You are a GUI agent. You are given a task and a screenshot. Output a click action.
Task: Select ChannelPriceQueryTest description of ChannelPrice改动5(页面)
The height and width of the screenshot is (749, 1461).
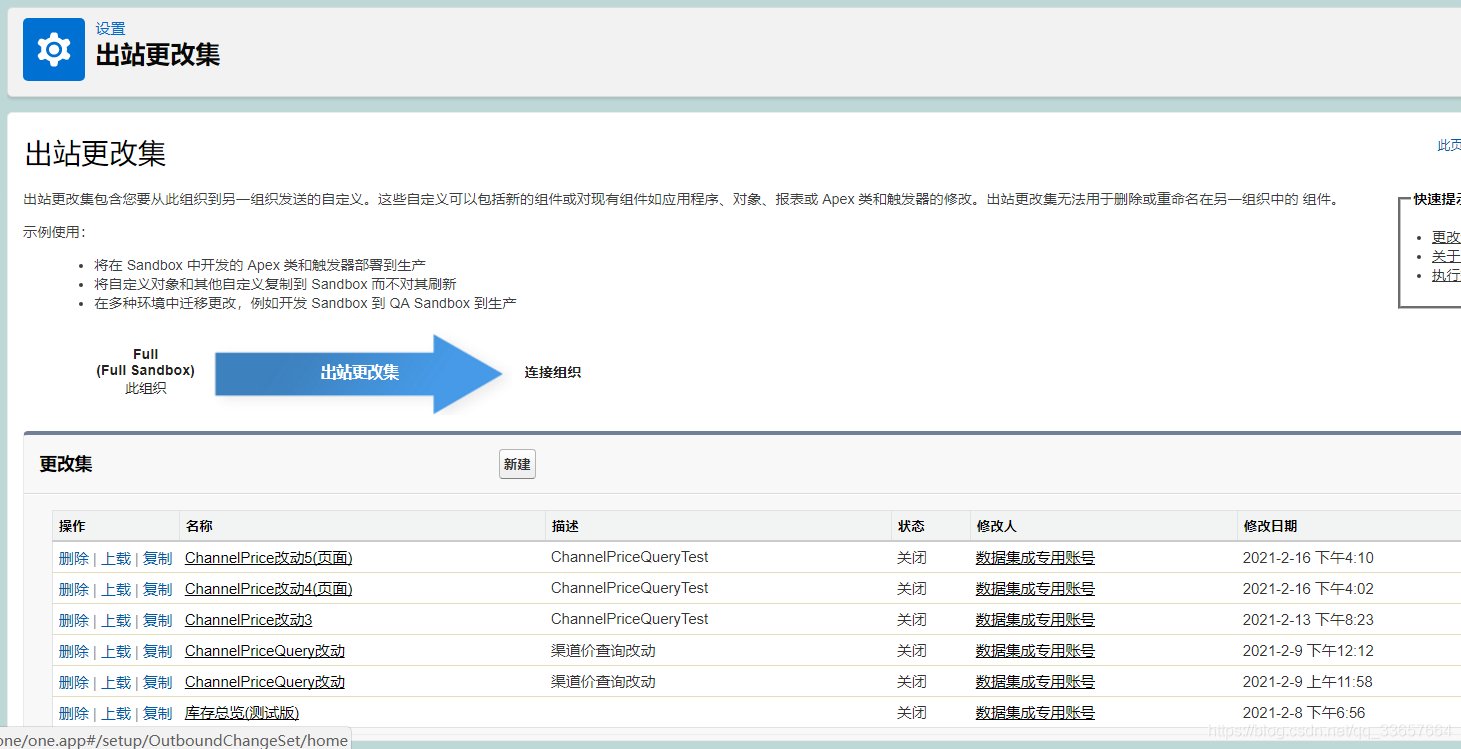point(629,557)
